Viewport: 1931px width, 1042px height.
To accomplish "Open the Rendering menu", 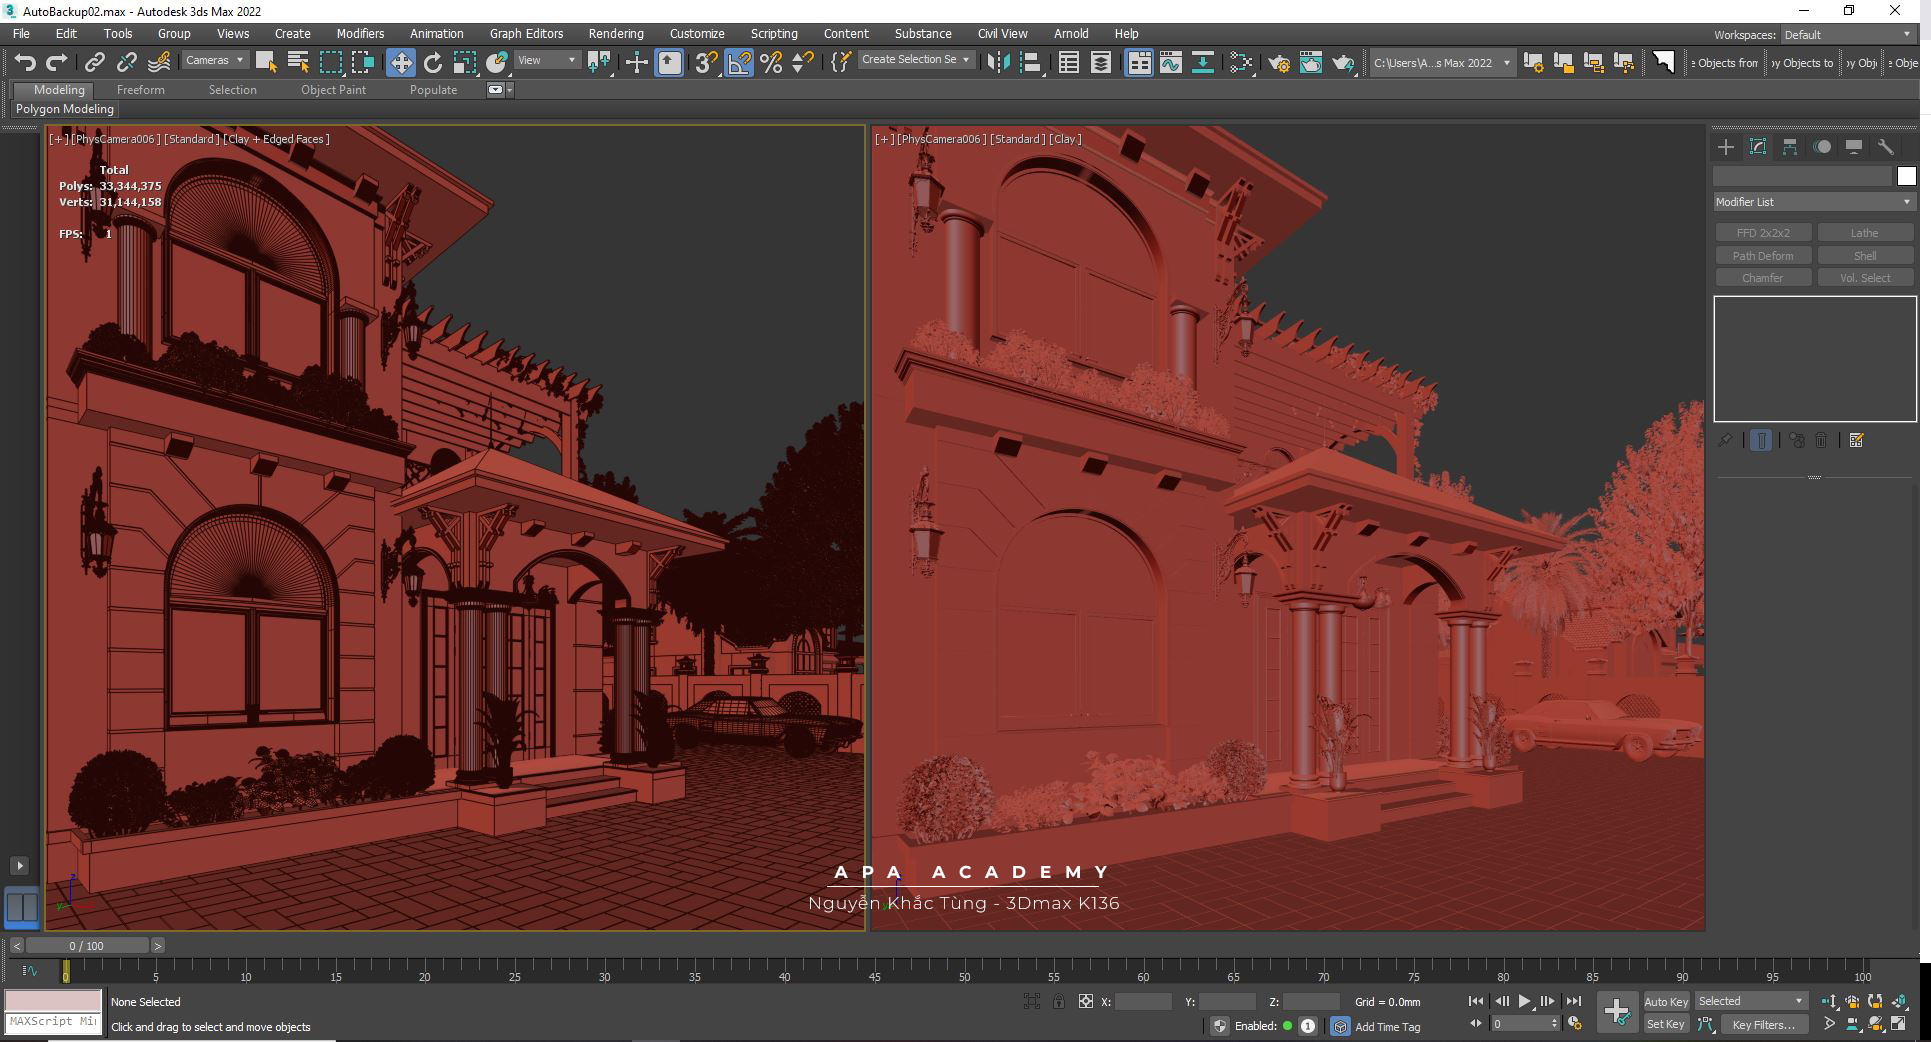I will (615, 34).
